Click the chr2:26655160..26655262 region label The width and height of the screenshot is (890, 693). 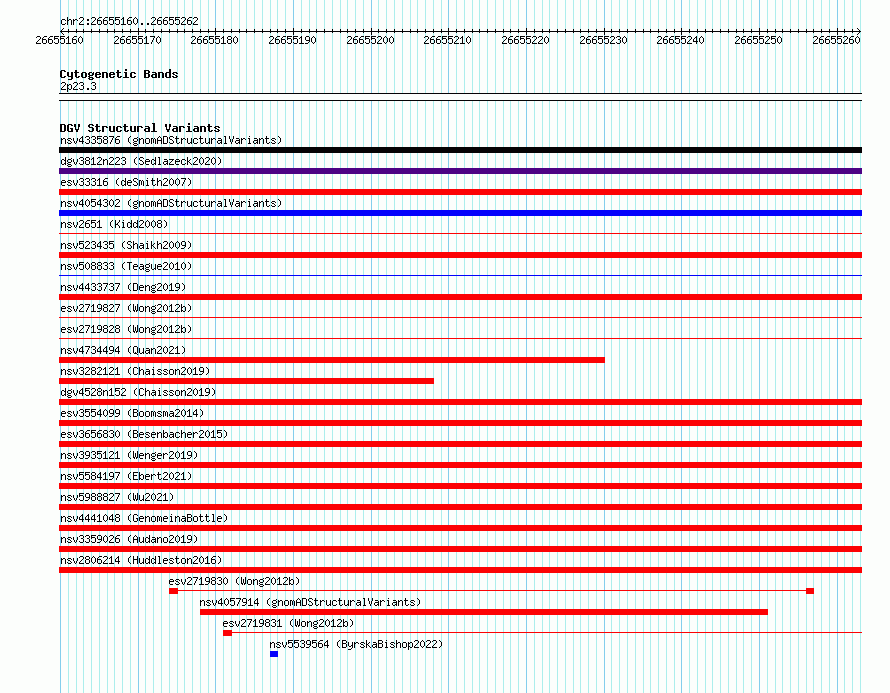coord(129,21)
